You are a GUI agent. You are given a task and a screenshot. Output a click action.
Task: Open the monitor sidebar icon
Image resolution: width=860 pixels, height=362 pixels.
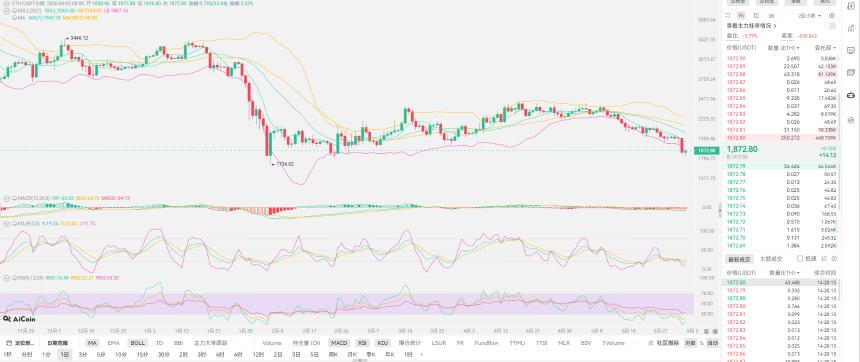tap(851, 50)
